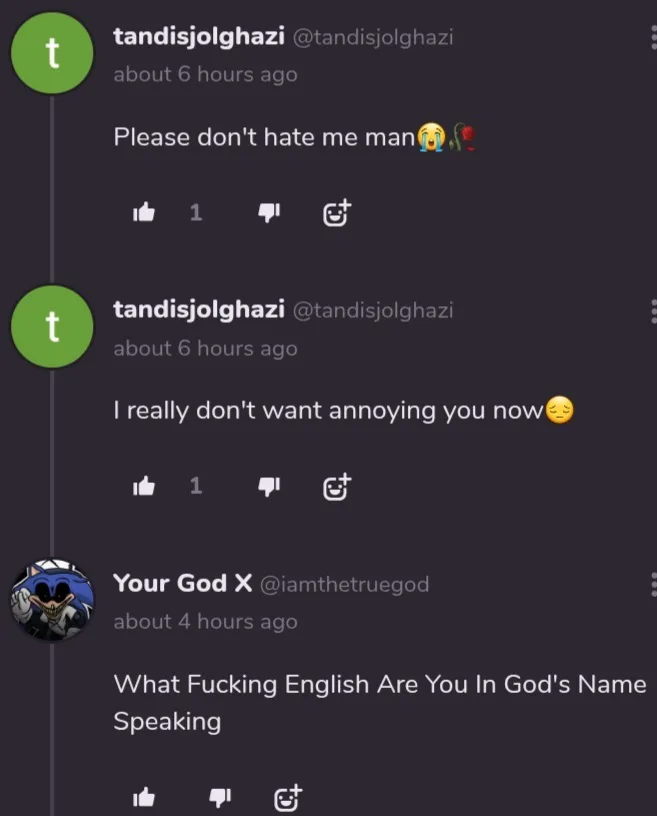Open @tandisjolghazi handle on second comment
Image resolution: width=657 pixels, height=816 pixels.
point(373,311)
